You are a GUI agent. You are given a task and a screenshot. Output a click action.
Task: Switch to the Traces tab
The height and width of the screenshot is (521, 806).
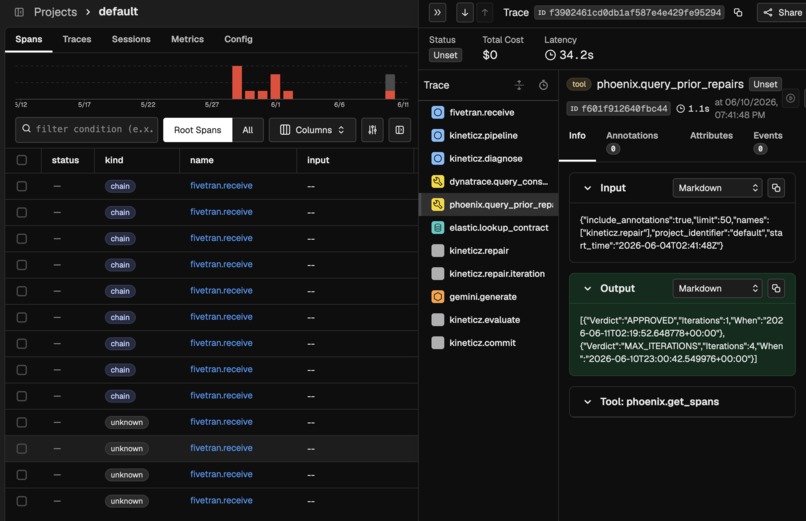tap(77, 39)
